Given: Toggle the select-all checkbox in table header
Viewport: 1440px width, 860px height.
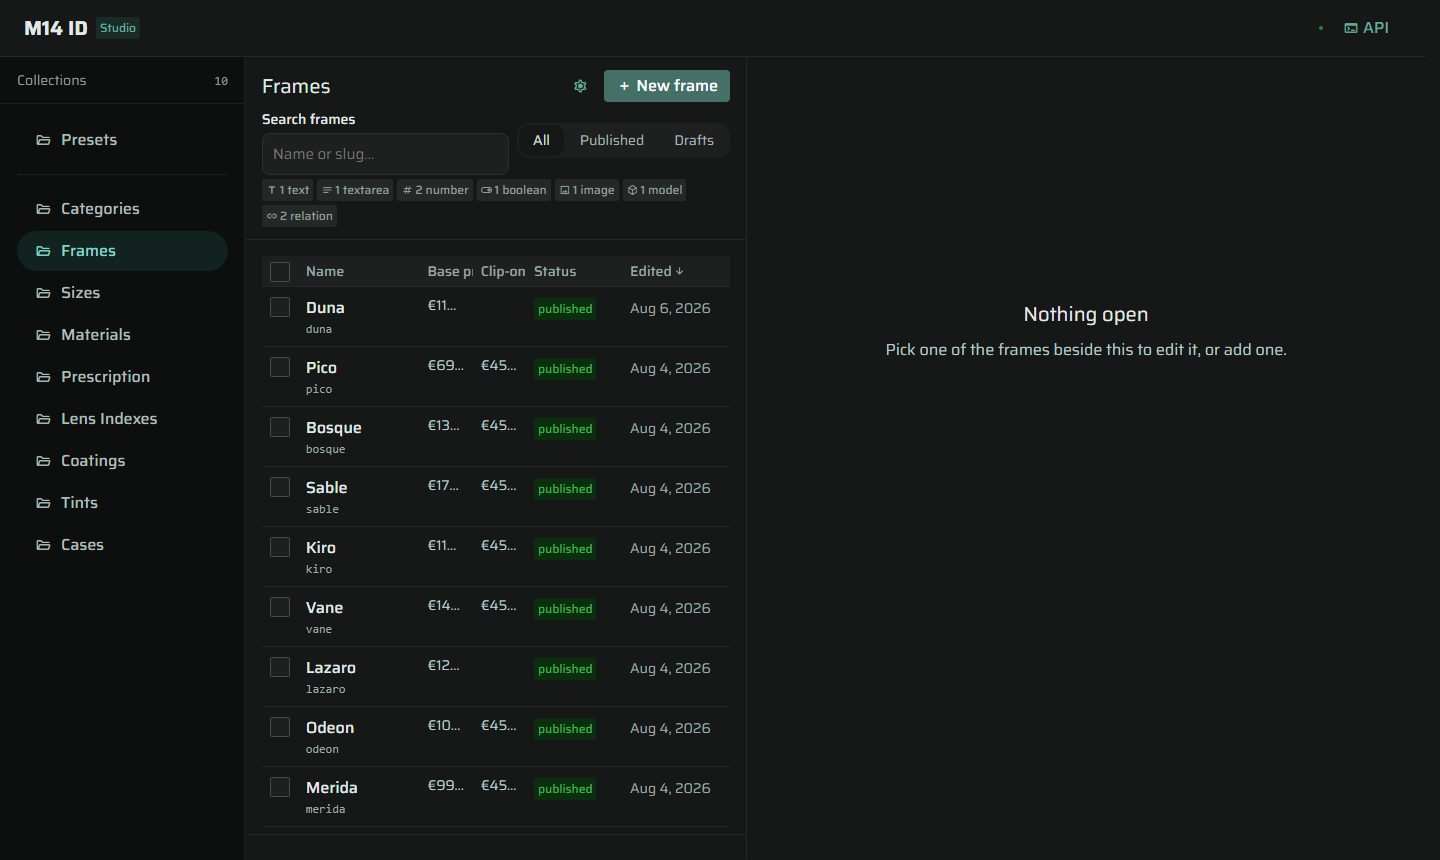Looking at the screenshot, I should tap(280, 272).
